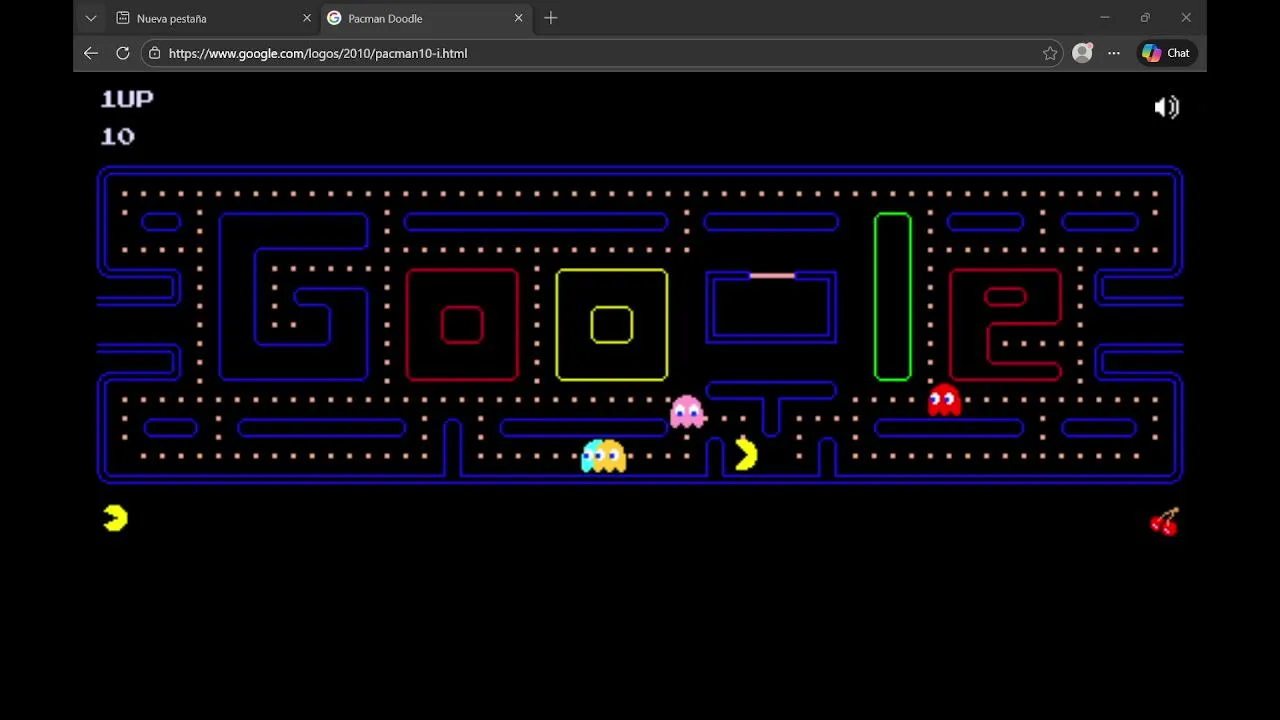Click the small red inner o square
The image size is (1280, 720).
click(462, 325)
